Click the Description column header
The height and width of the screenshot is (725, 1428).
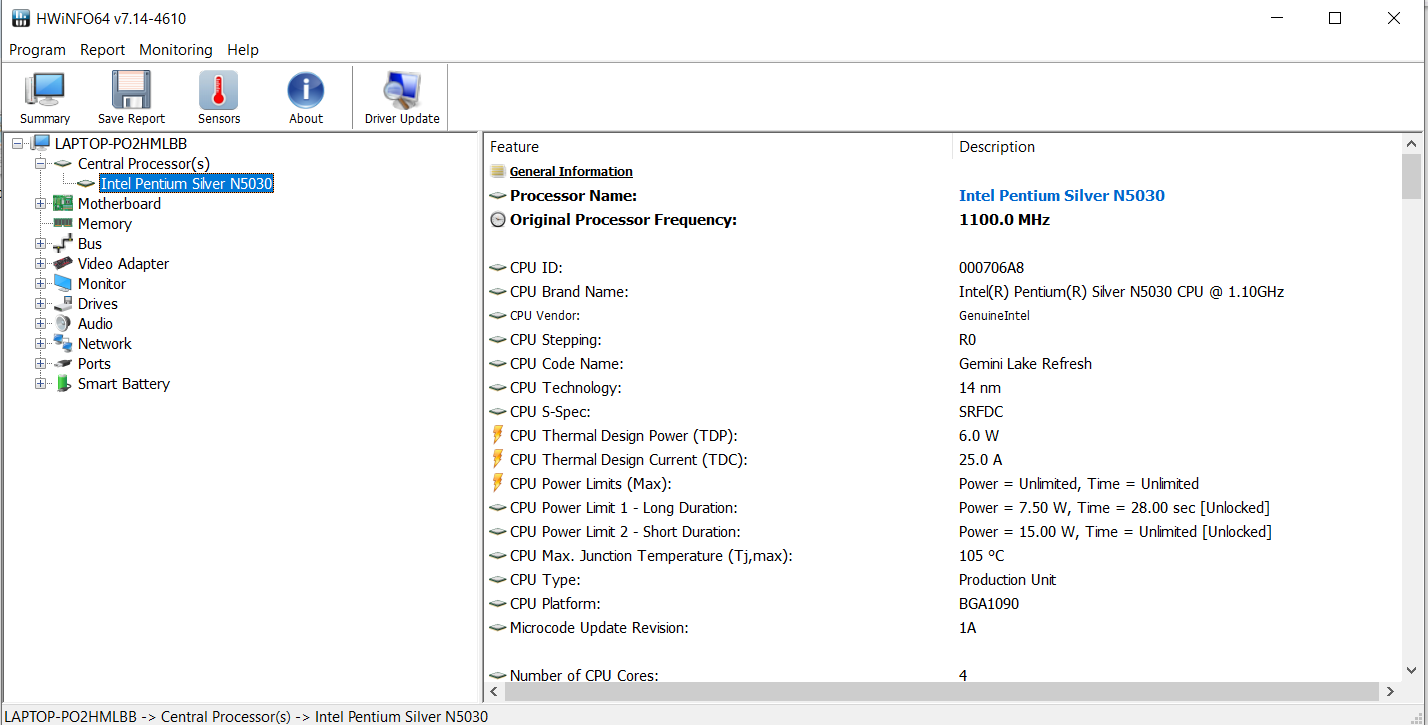pos(997,147)
